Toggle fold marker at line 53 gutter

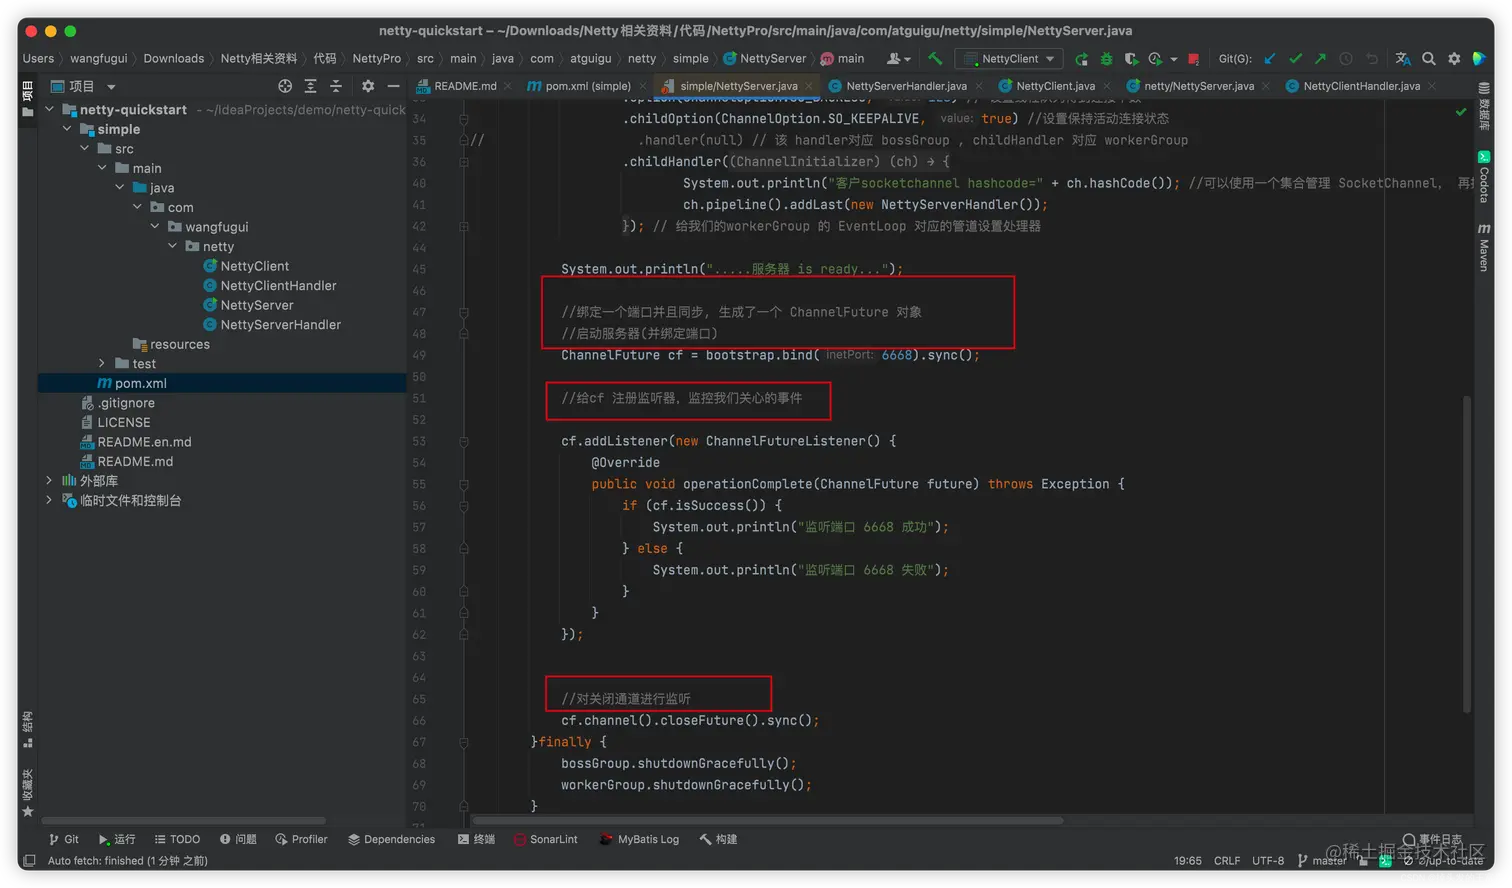464,441
